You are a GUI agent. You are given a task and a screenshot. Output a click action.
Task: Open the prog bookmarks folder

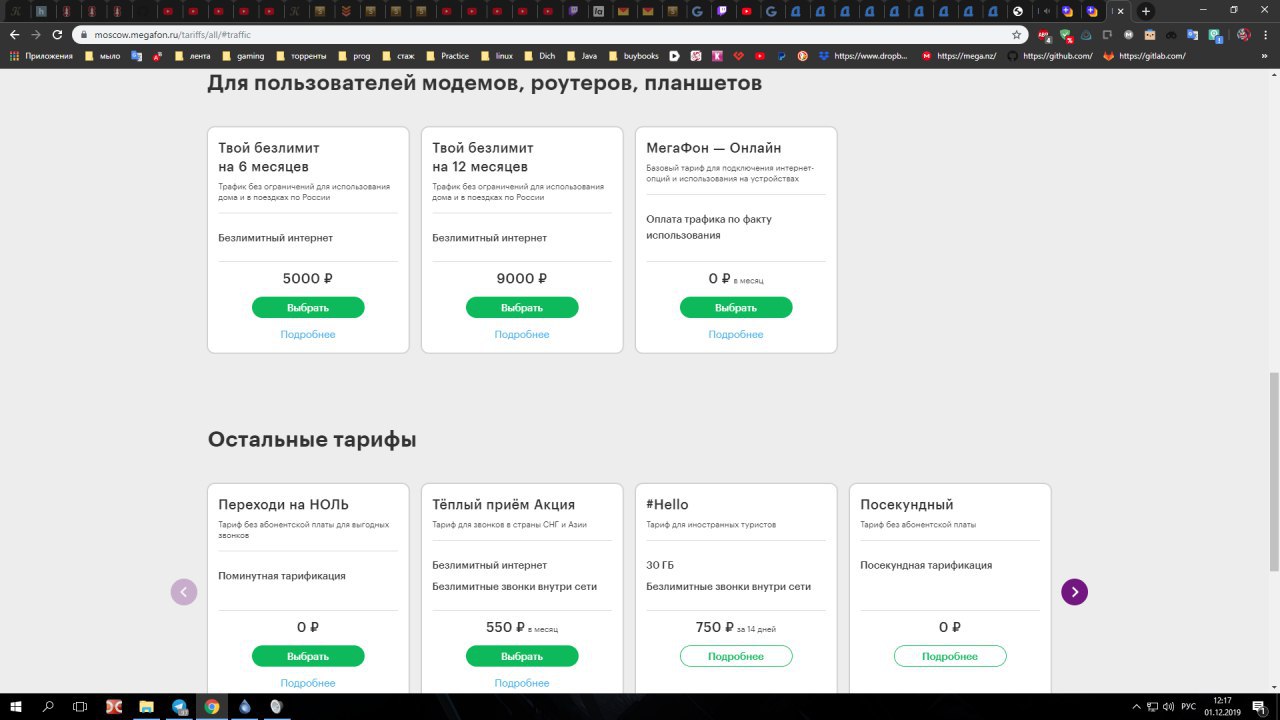[x=354, y=56]
